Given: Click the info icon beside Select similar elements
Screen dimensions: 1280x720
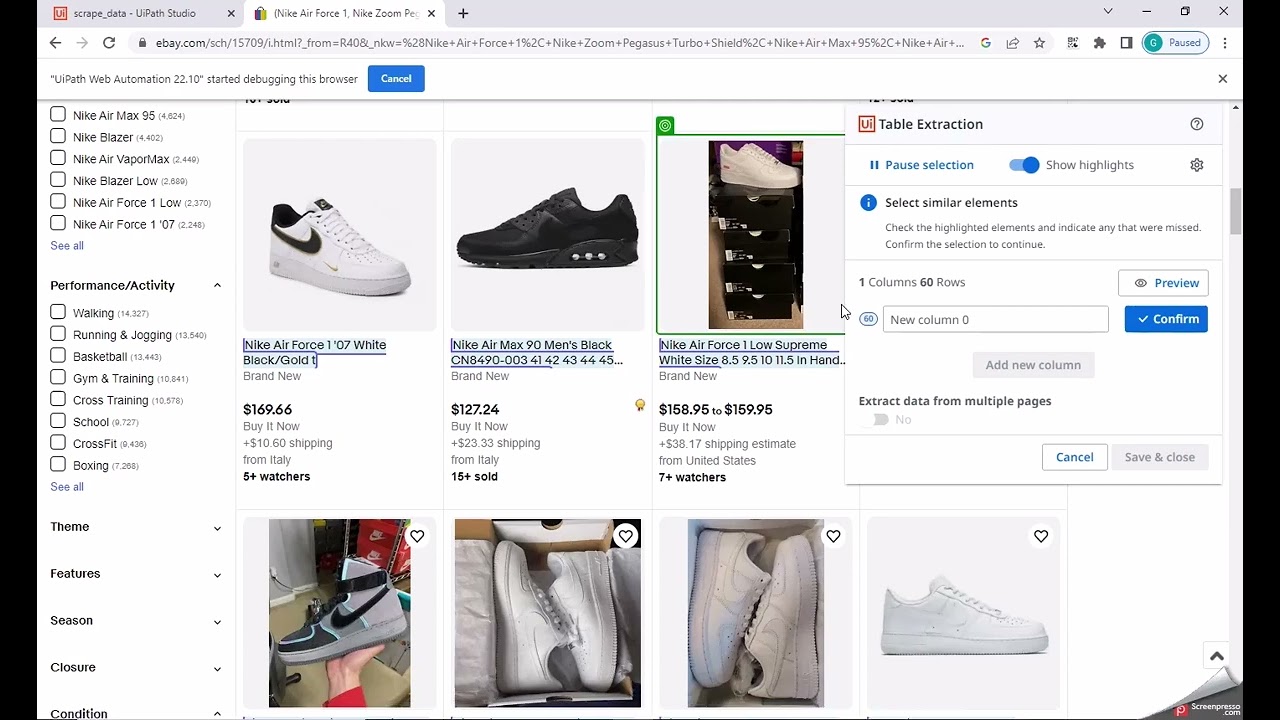Looking at the screenshot, I should pyautogui.click(x=868, y=203).
